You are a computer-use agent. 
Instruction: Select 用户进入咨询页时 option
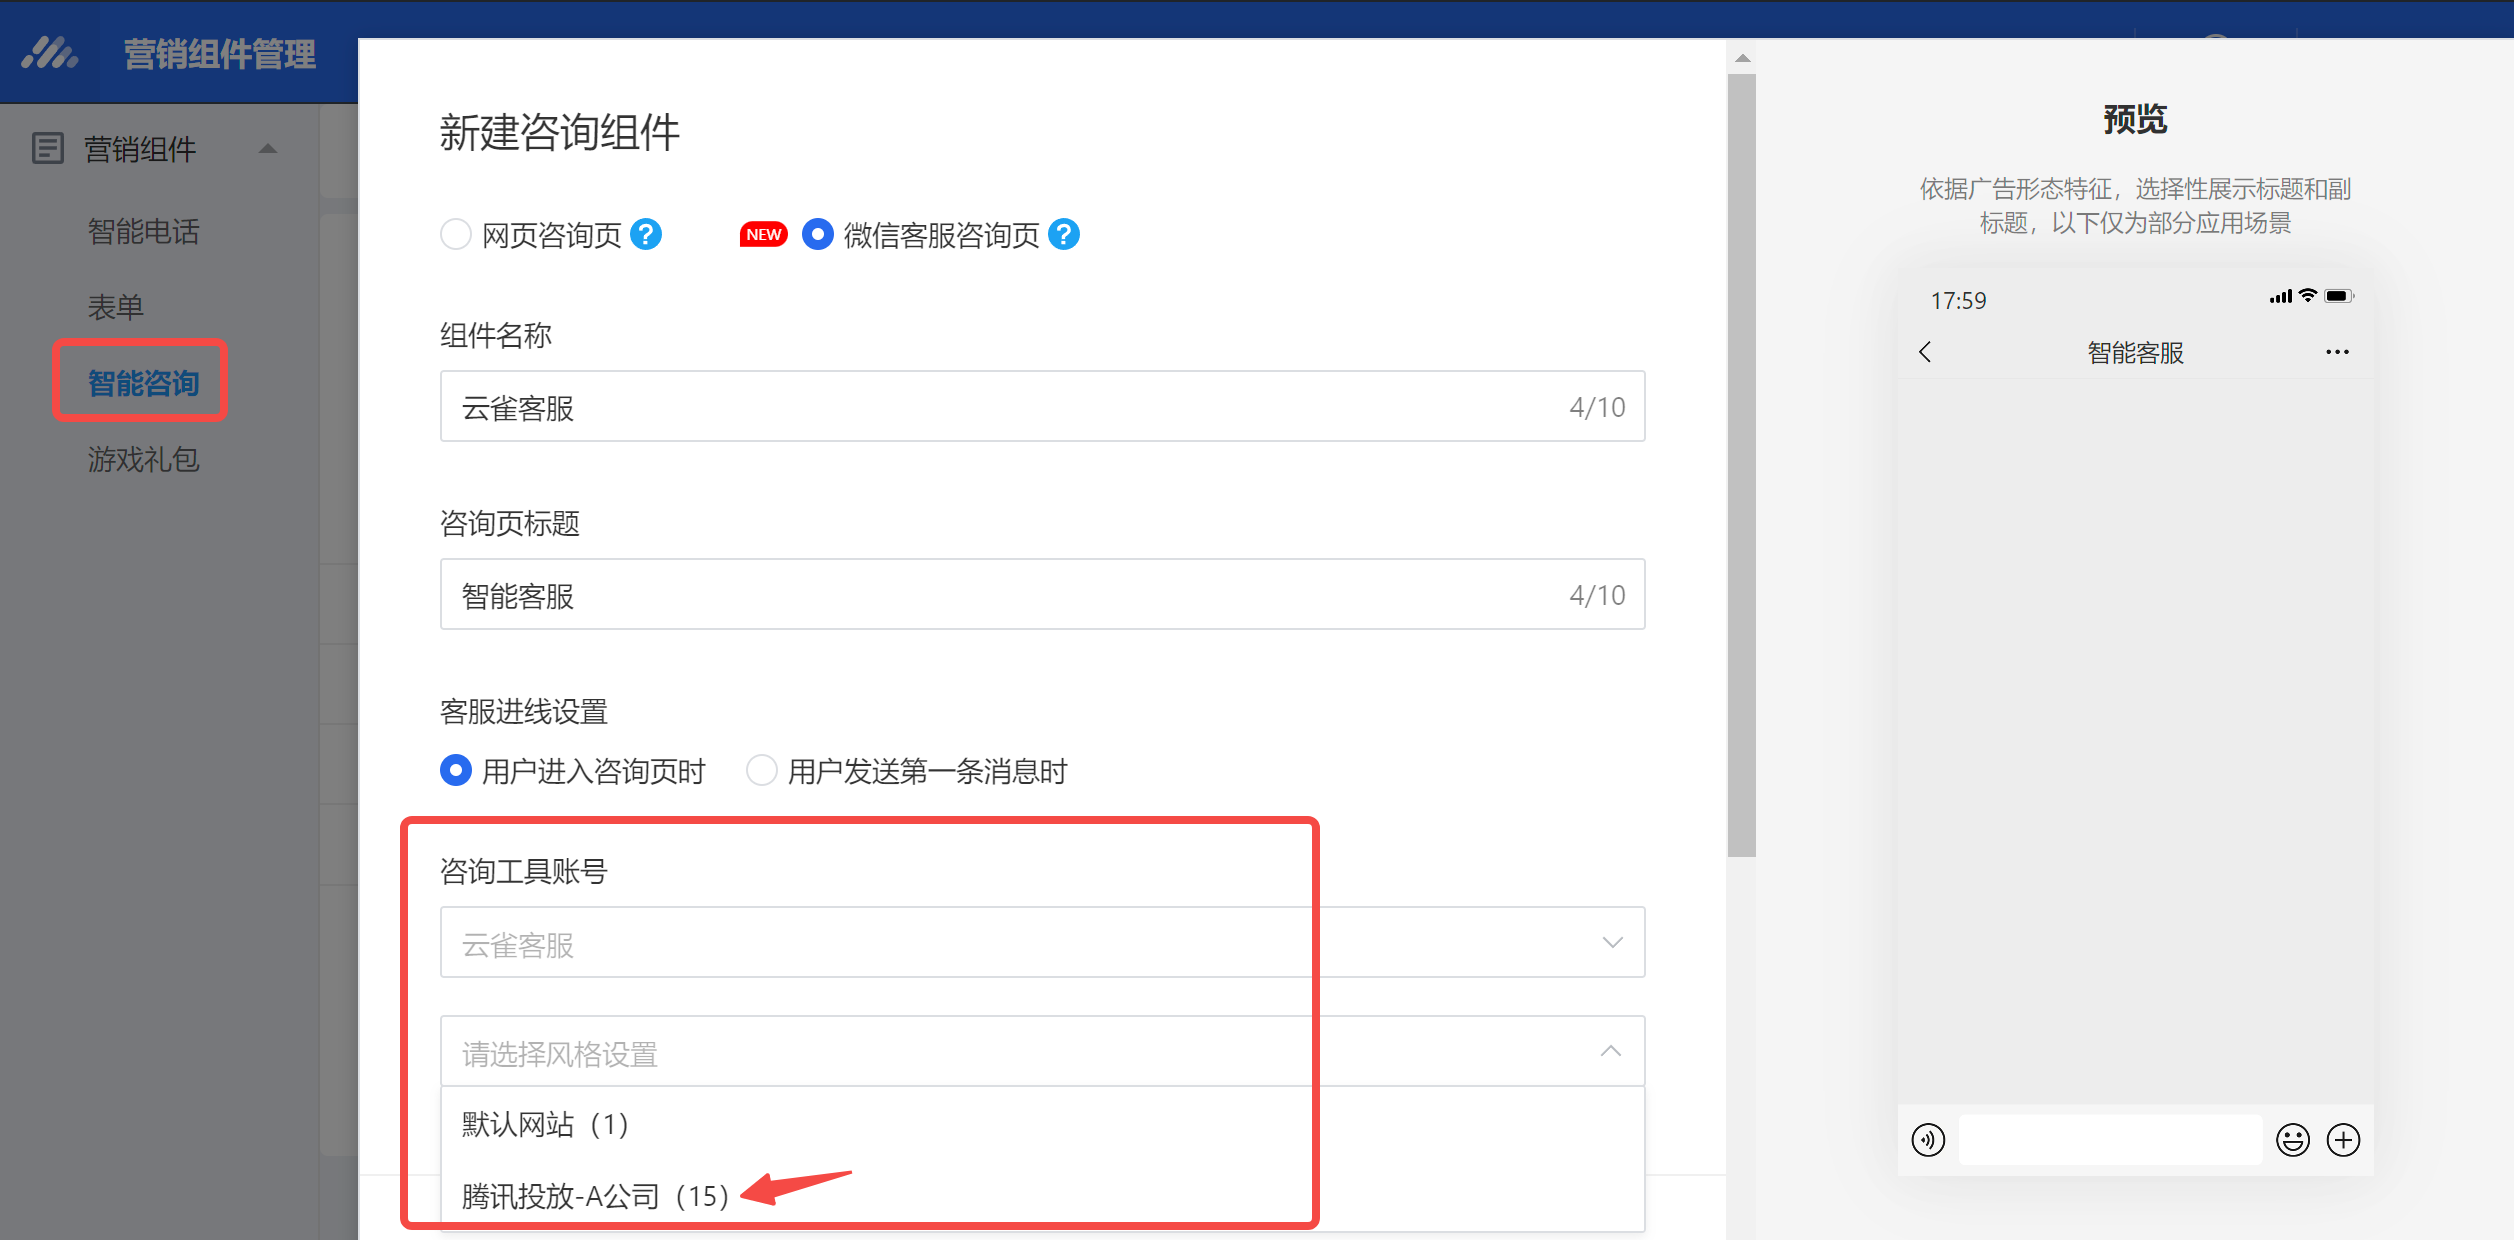(455, 770)
